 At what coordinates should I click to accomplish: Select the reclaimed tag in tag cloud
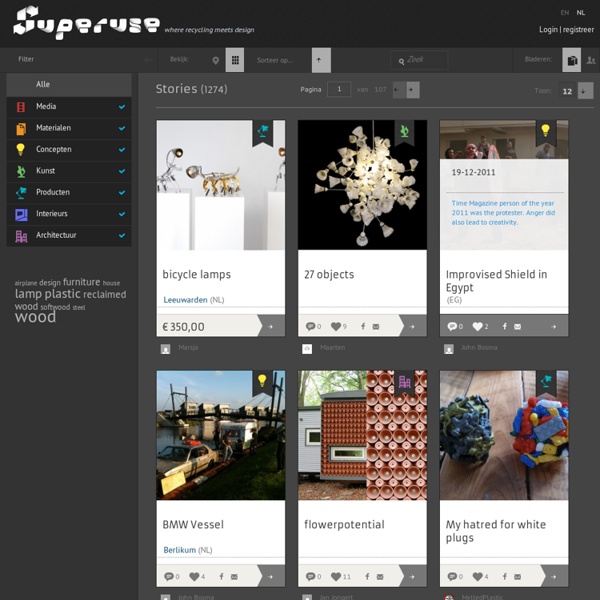(x=104, y=294)
